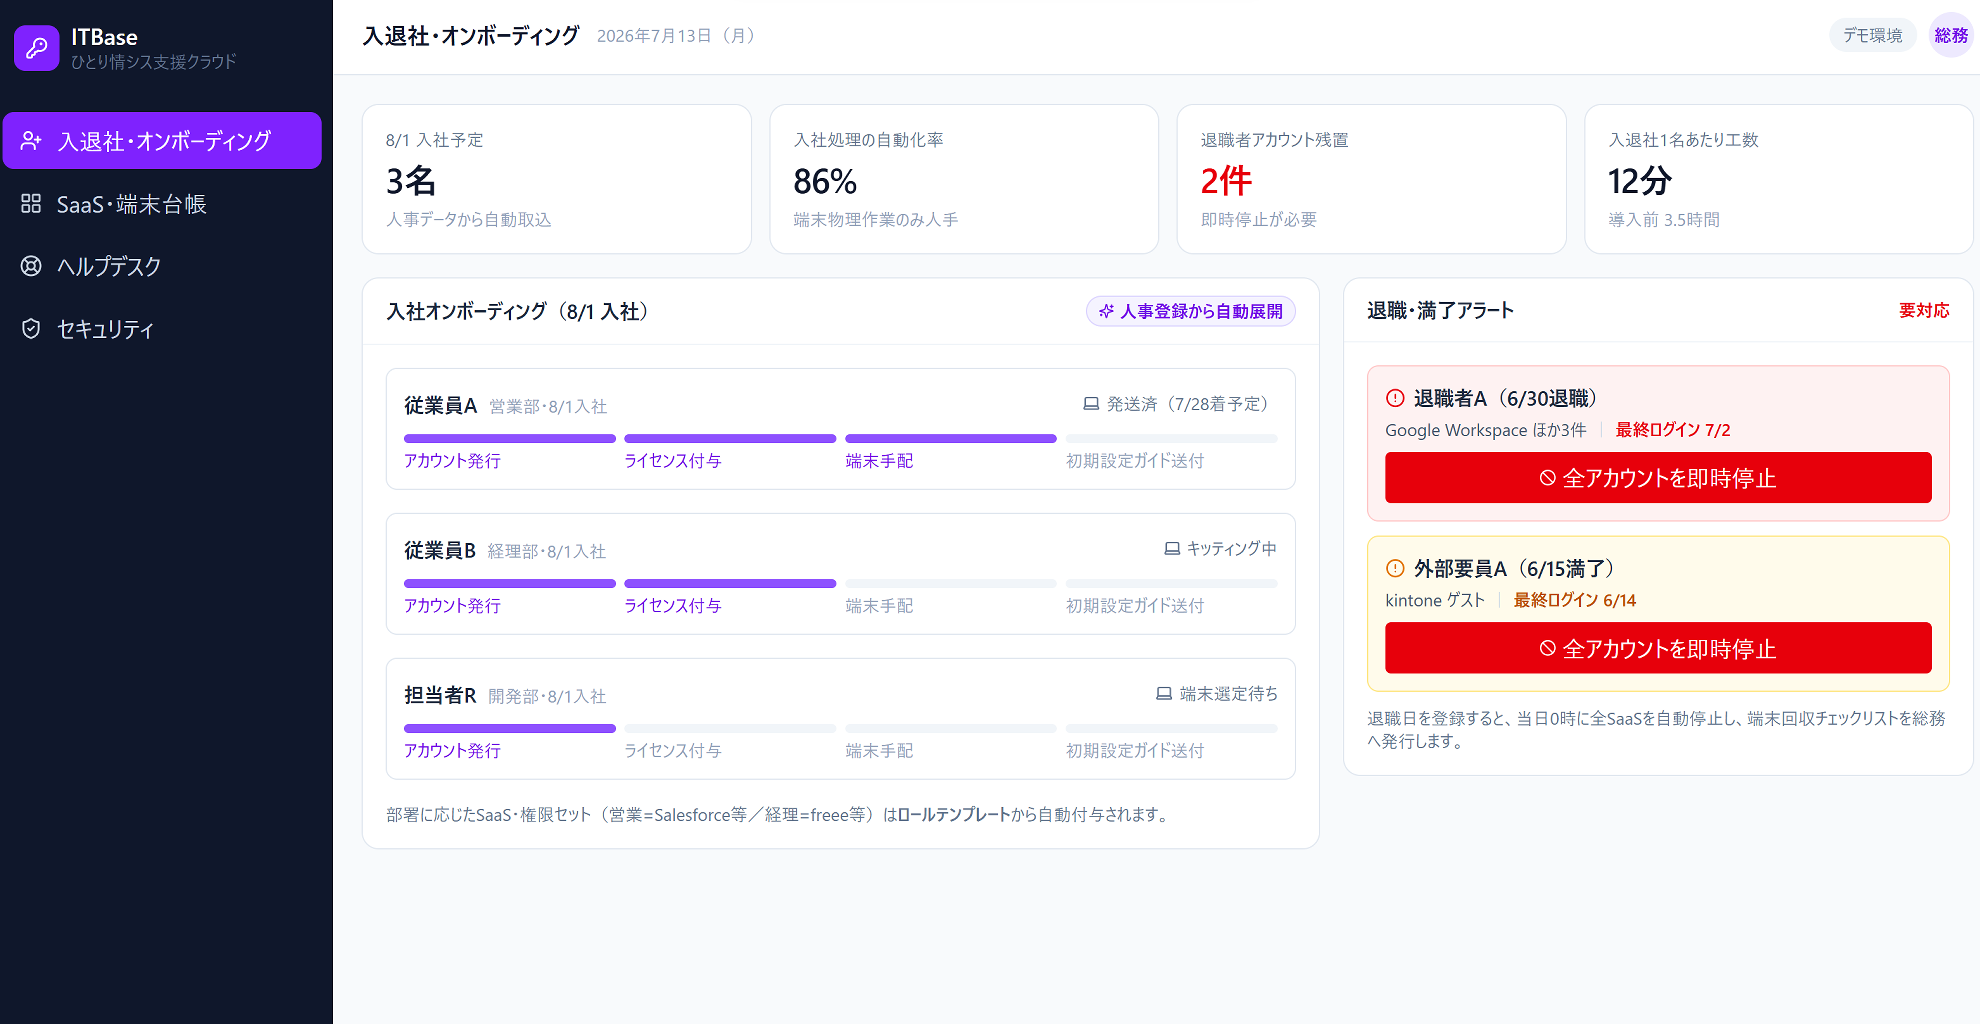Screen dimensions: 1980x1024
Task: Click 従業員A's 初期設定ガイド送付 step label
Action: (1135, 461)
